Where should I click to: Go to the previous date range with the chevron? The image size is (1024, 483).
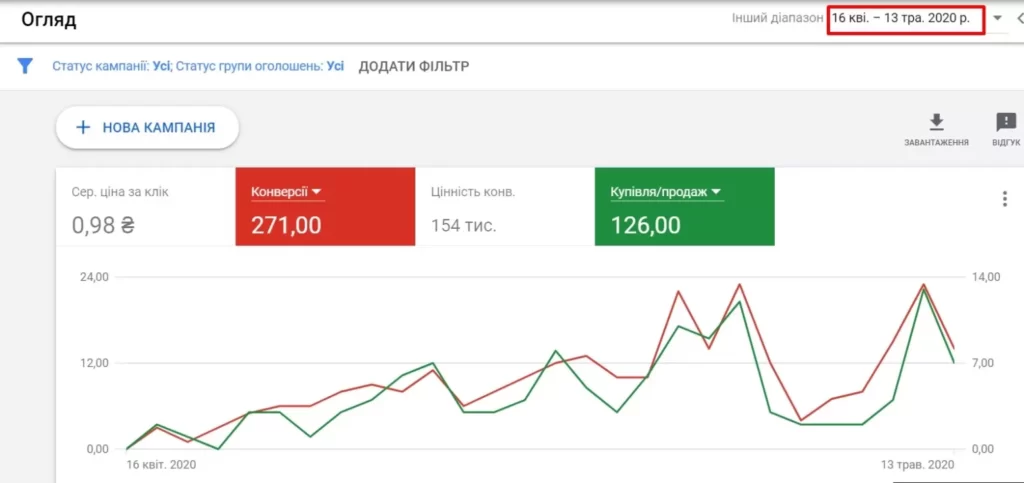pyautogui.click(x=1020, y=18)
